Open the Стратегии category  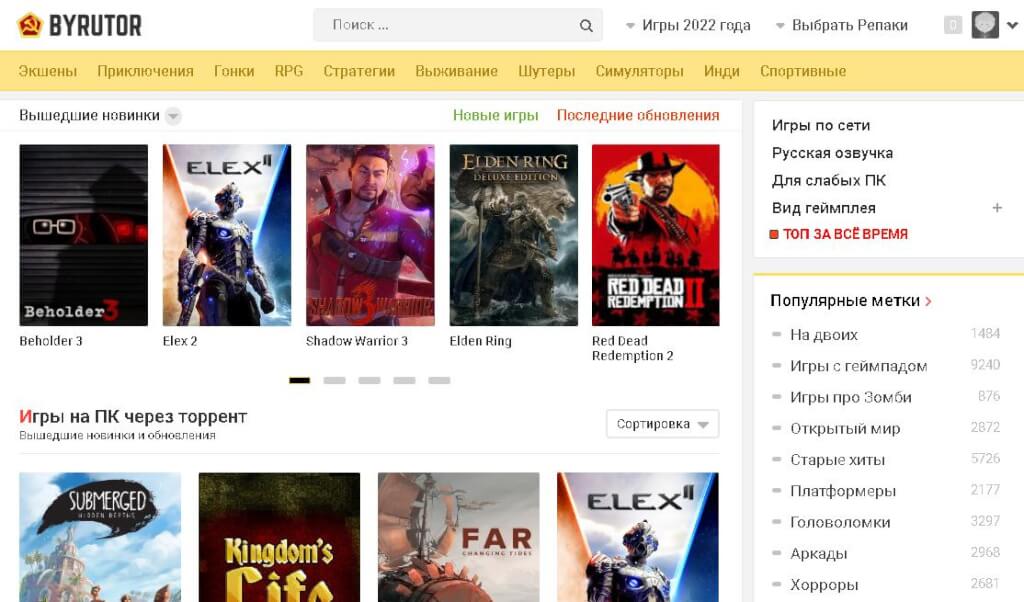359,71
